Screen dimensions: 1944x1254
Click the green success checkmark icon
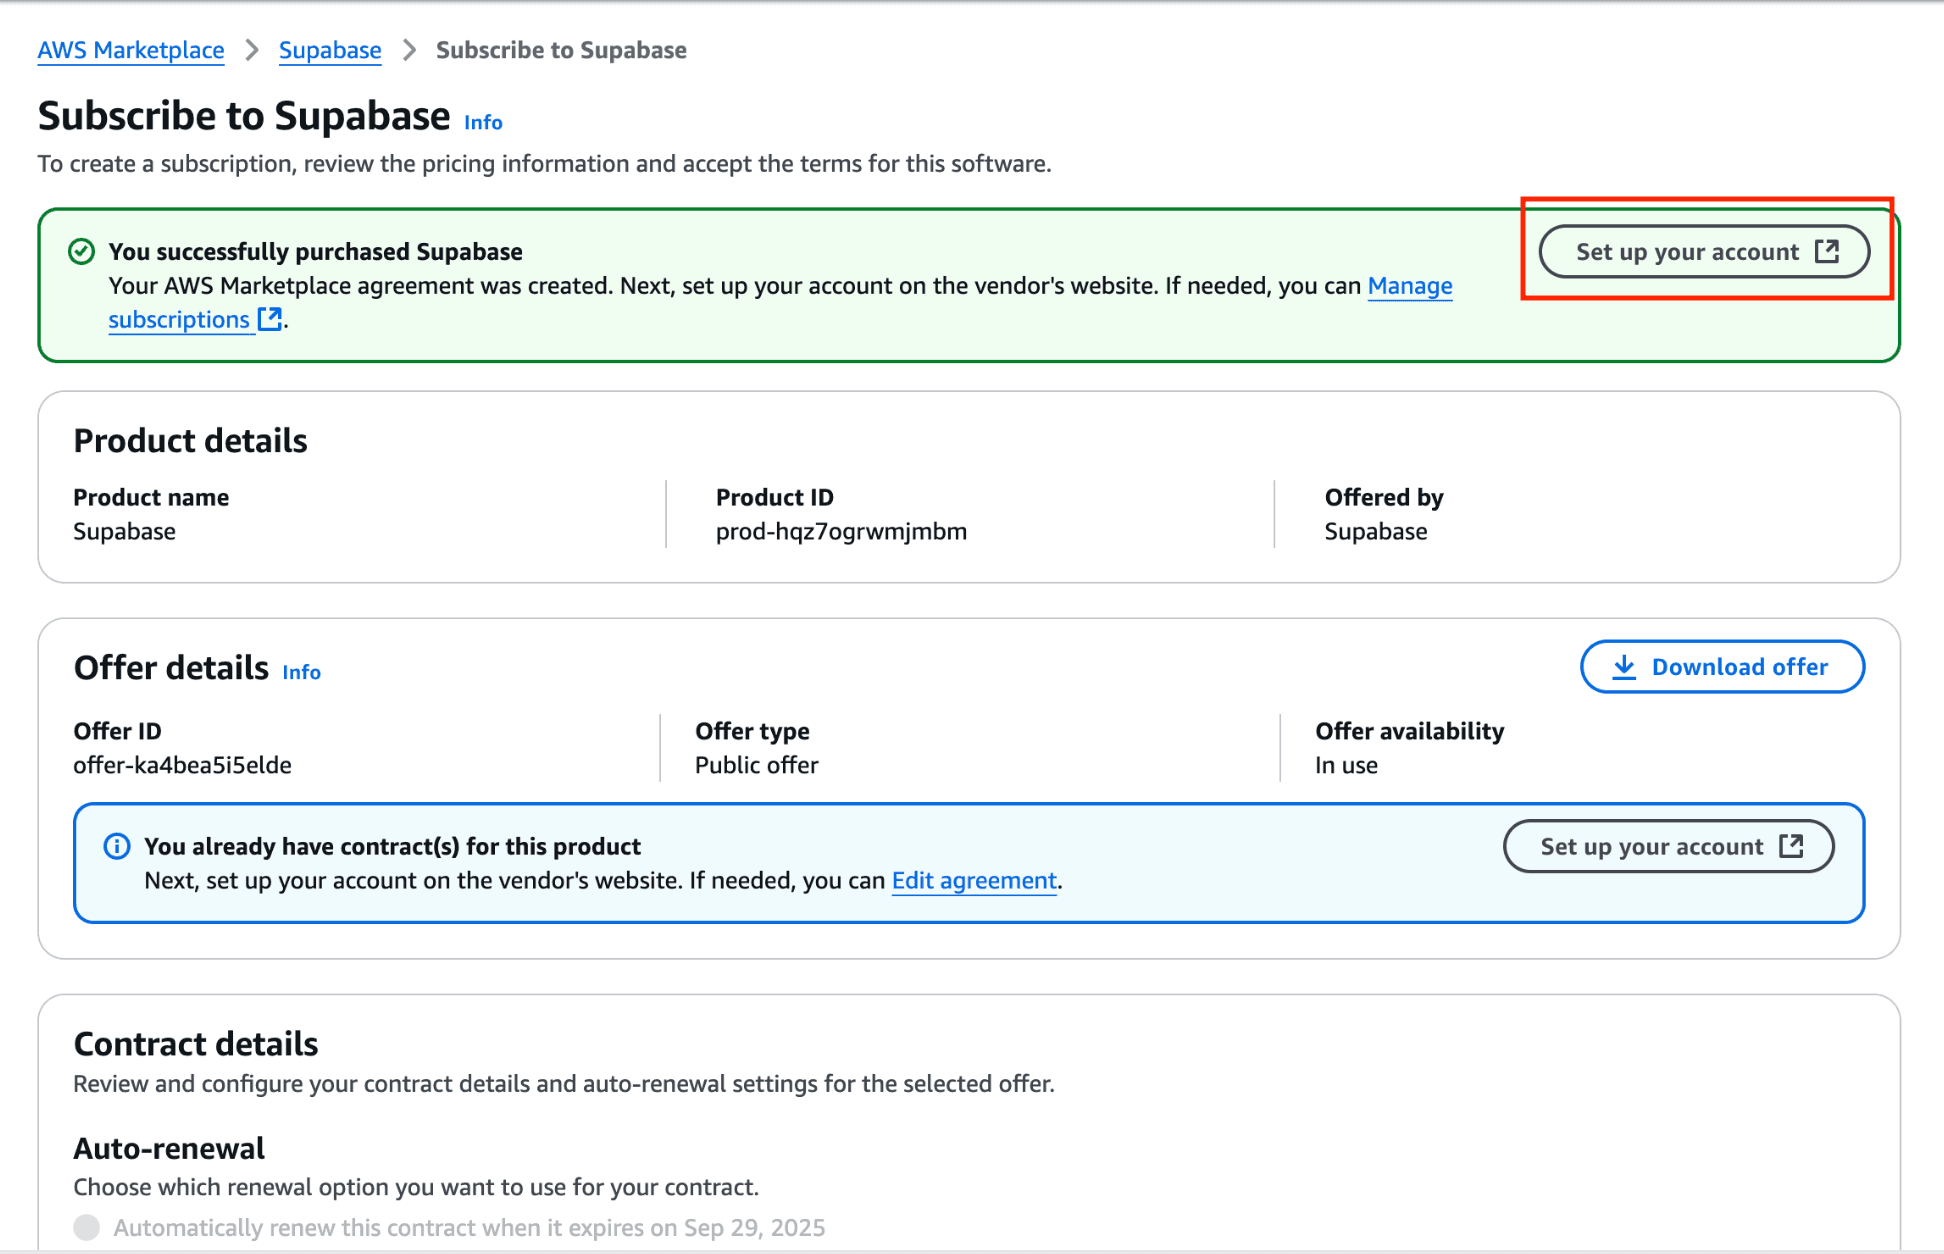(81, 251)
